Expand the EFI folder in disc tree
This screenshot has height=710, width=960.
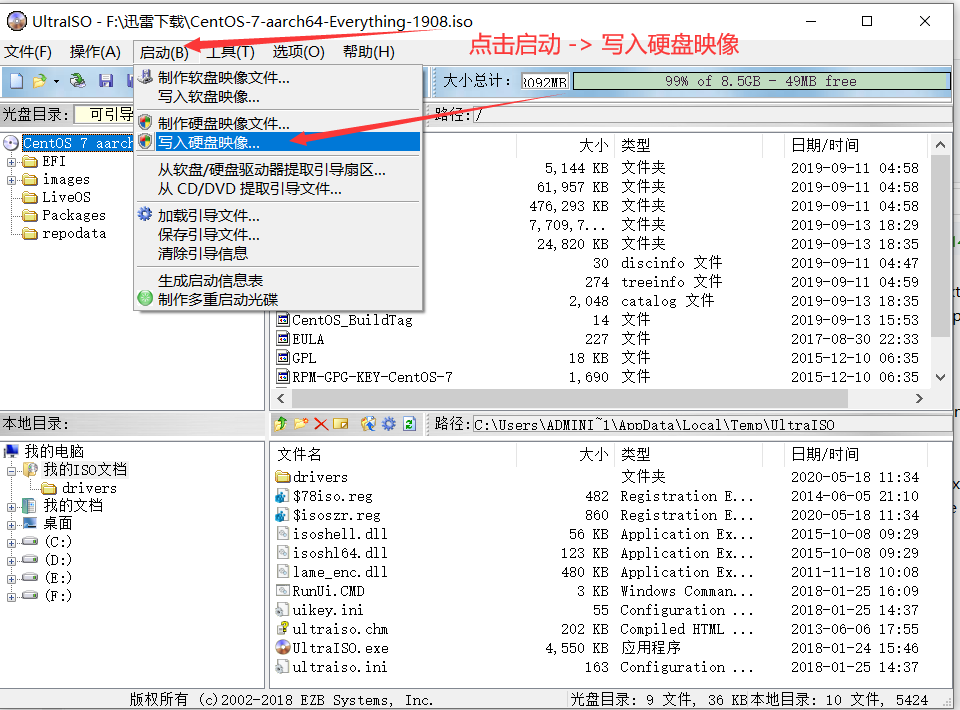pyautogui.click(x=11, y=162)
